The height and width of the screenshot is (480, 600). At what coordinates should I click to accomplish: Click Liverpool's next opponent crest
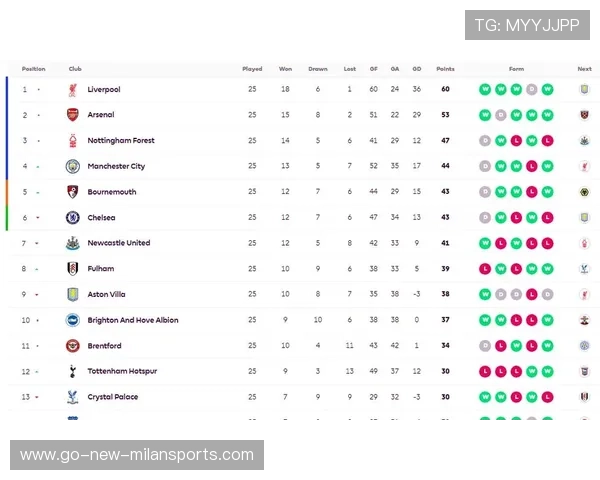click(x=584, y=89)
